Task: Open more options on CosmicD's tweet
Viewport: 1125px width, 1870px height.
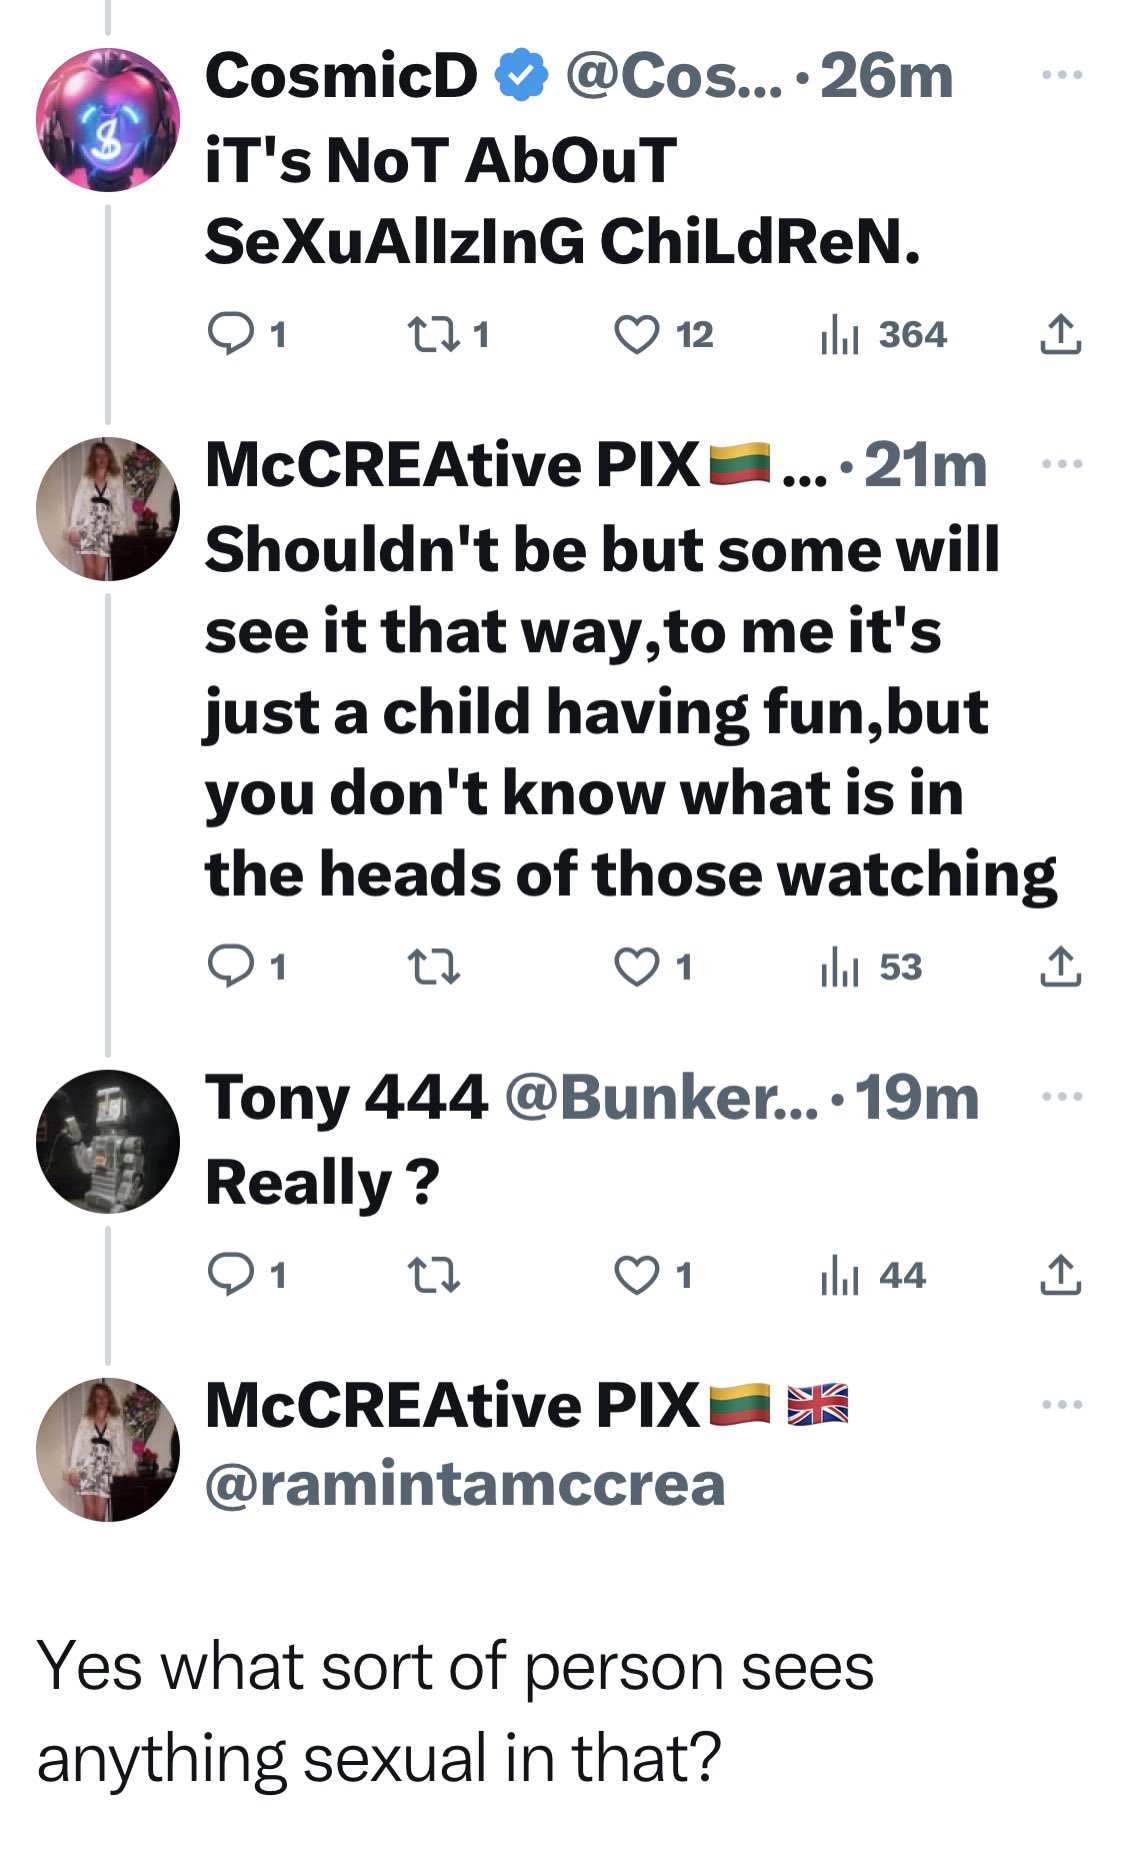Action: (x=1061, y=75)
